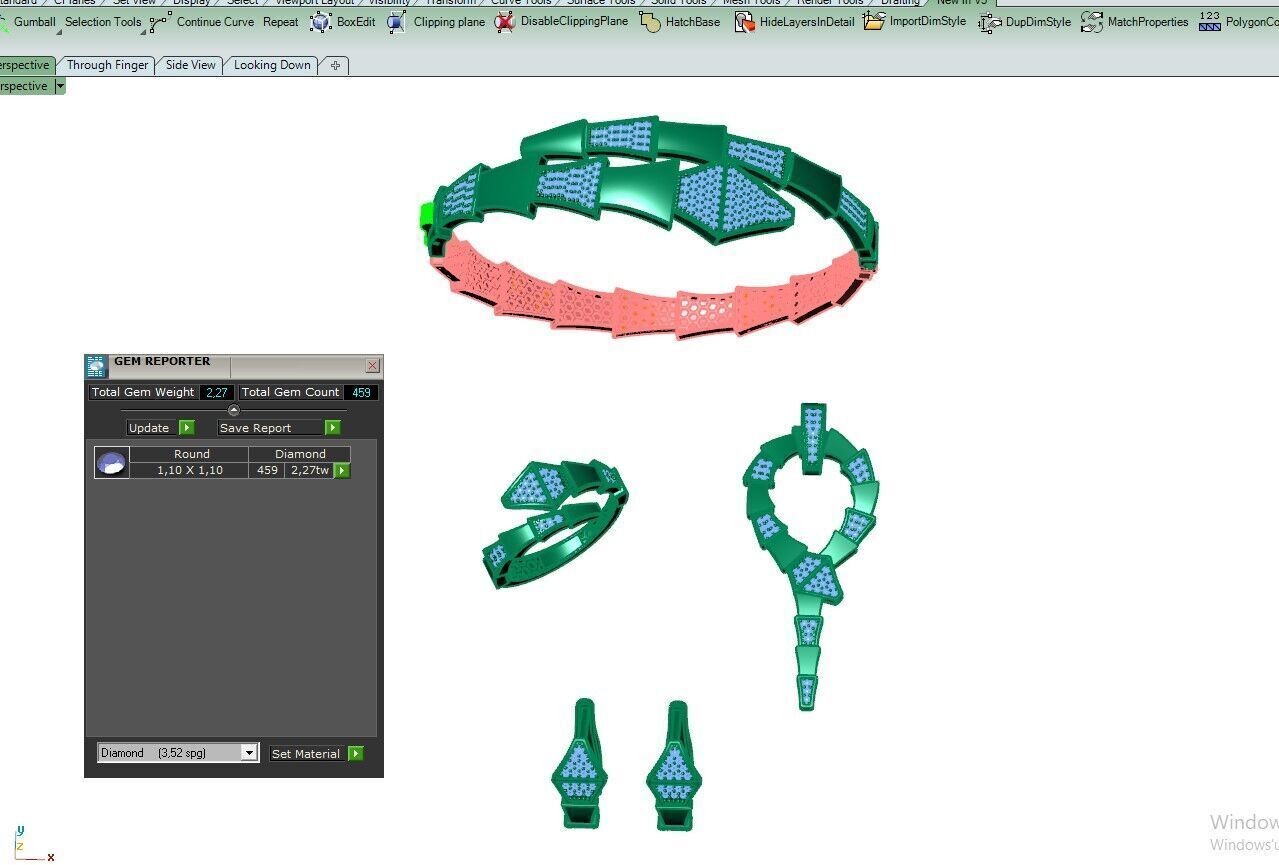Select the teardrop pendant model

pyautogui.click(x=810, y=555)
